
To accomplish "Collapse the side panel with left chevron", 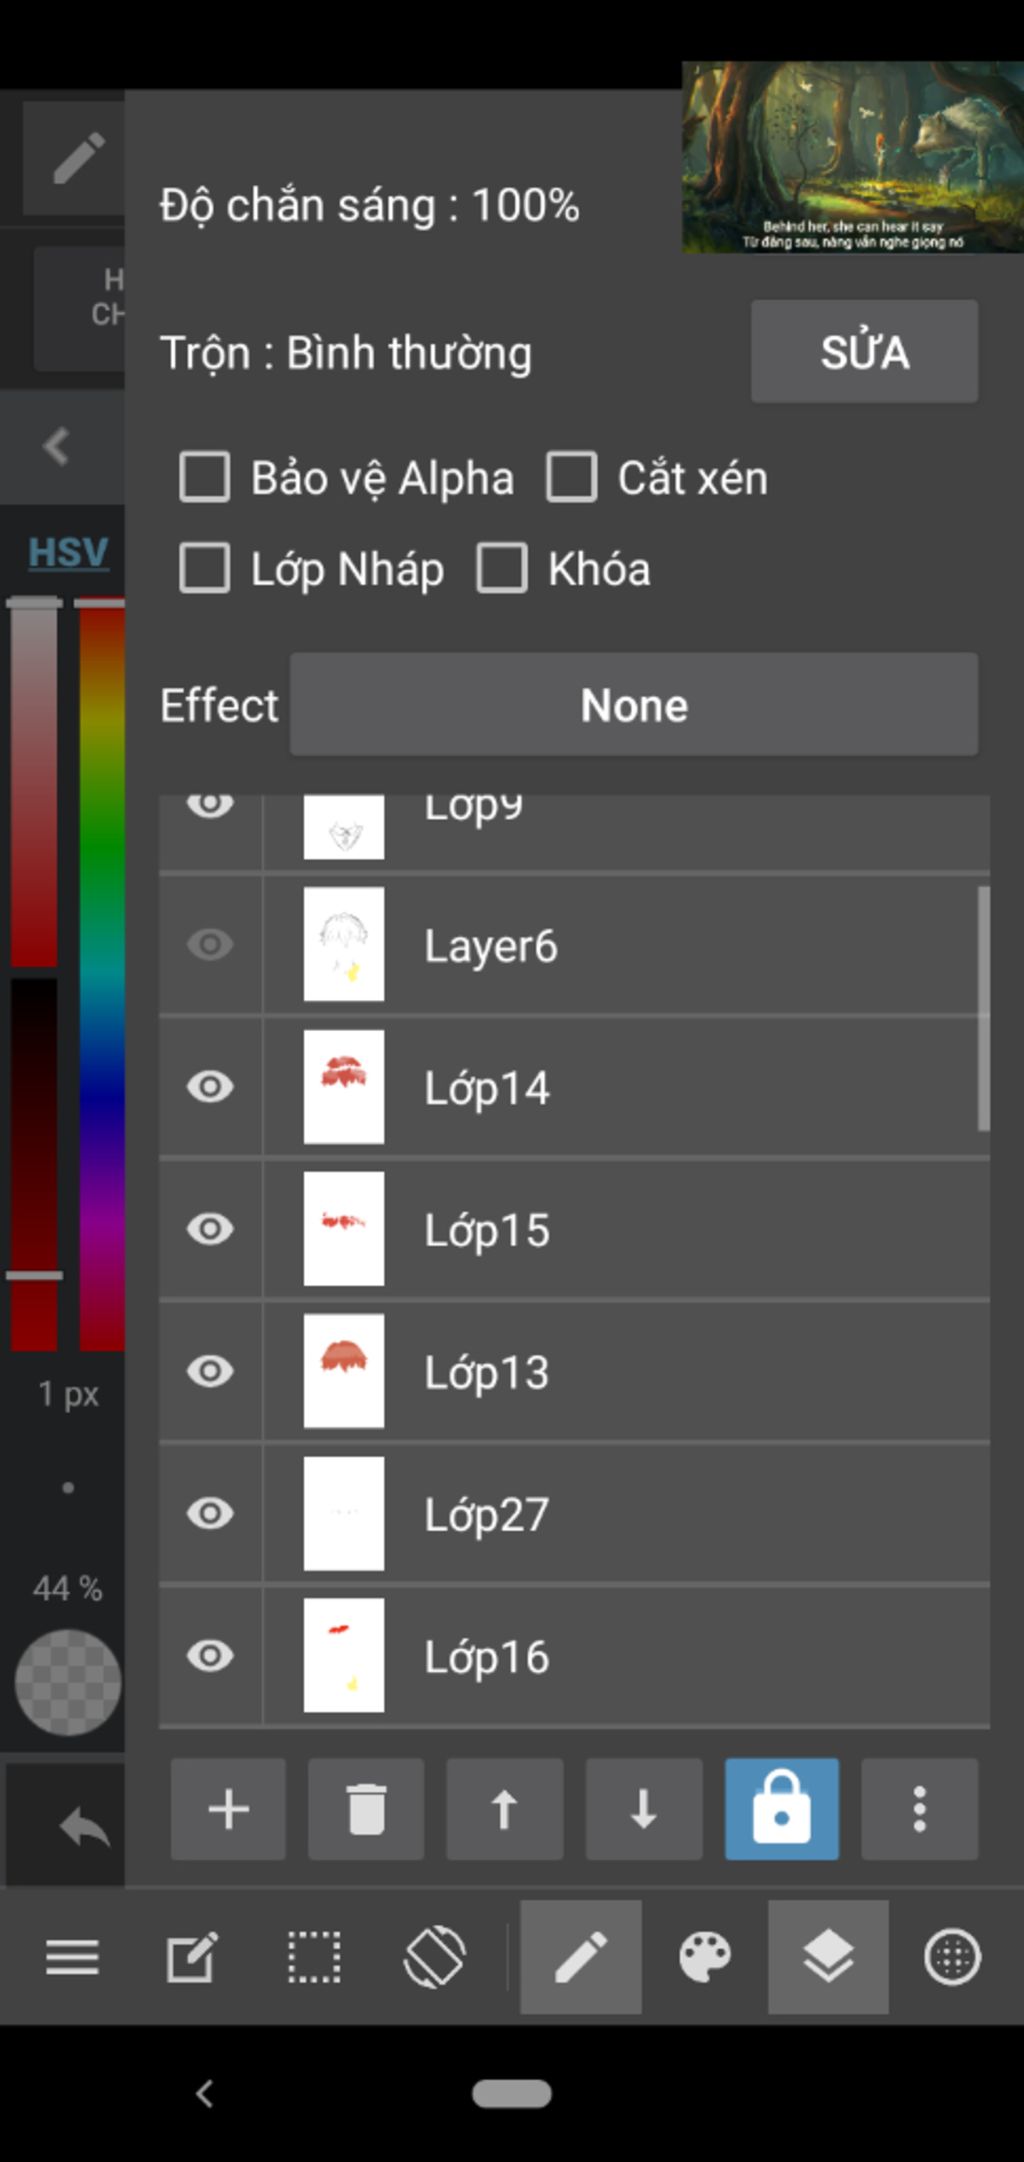I will pyautogui.click(x=57, y=446).
